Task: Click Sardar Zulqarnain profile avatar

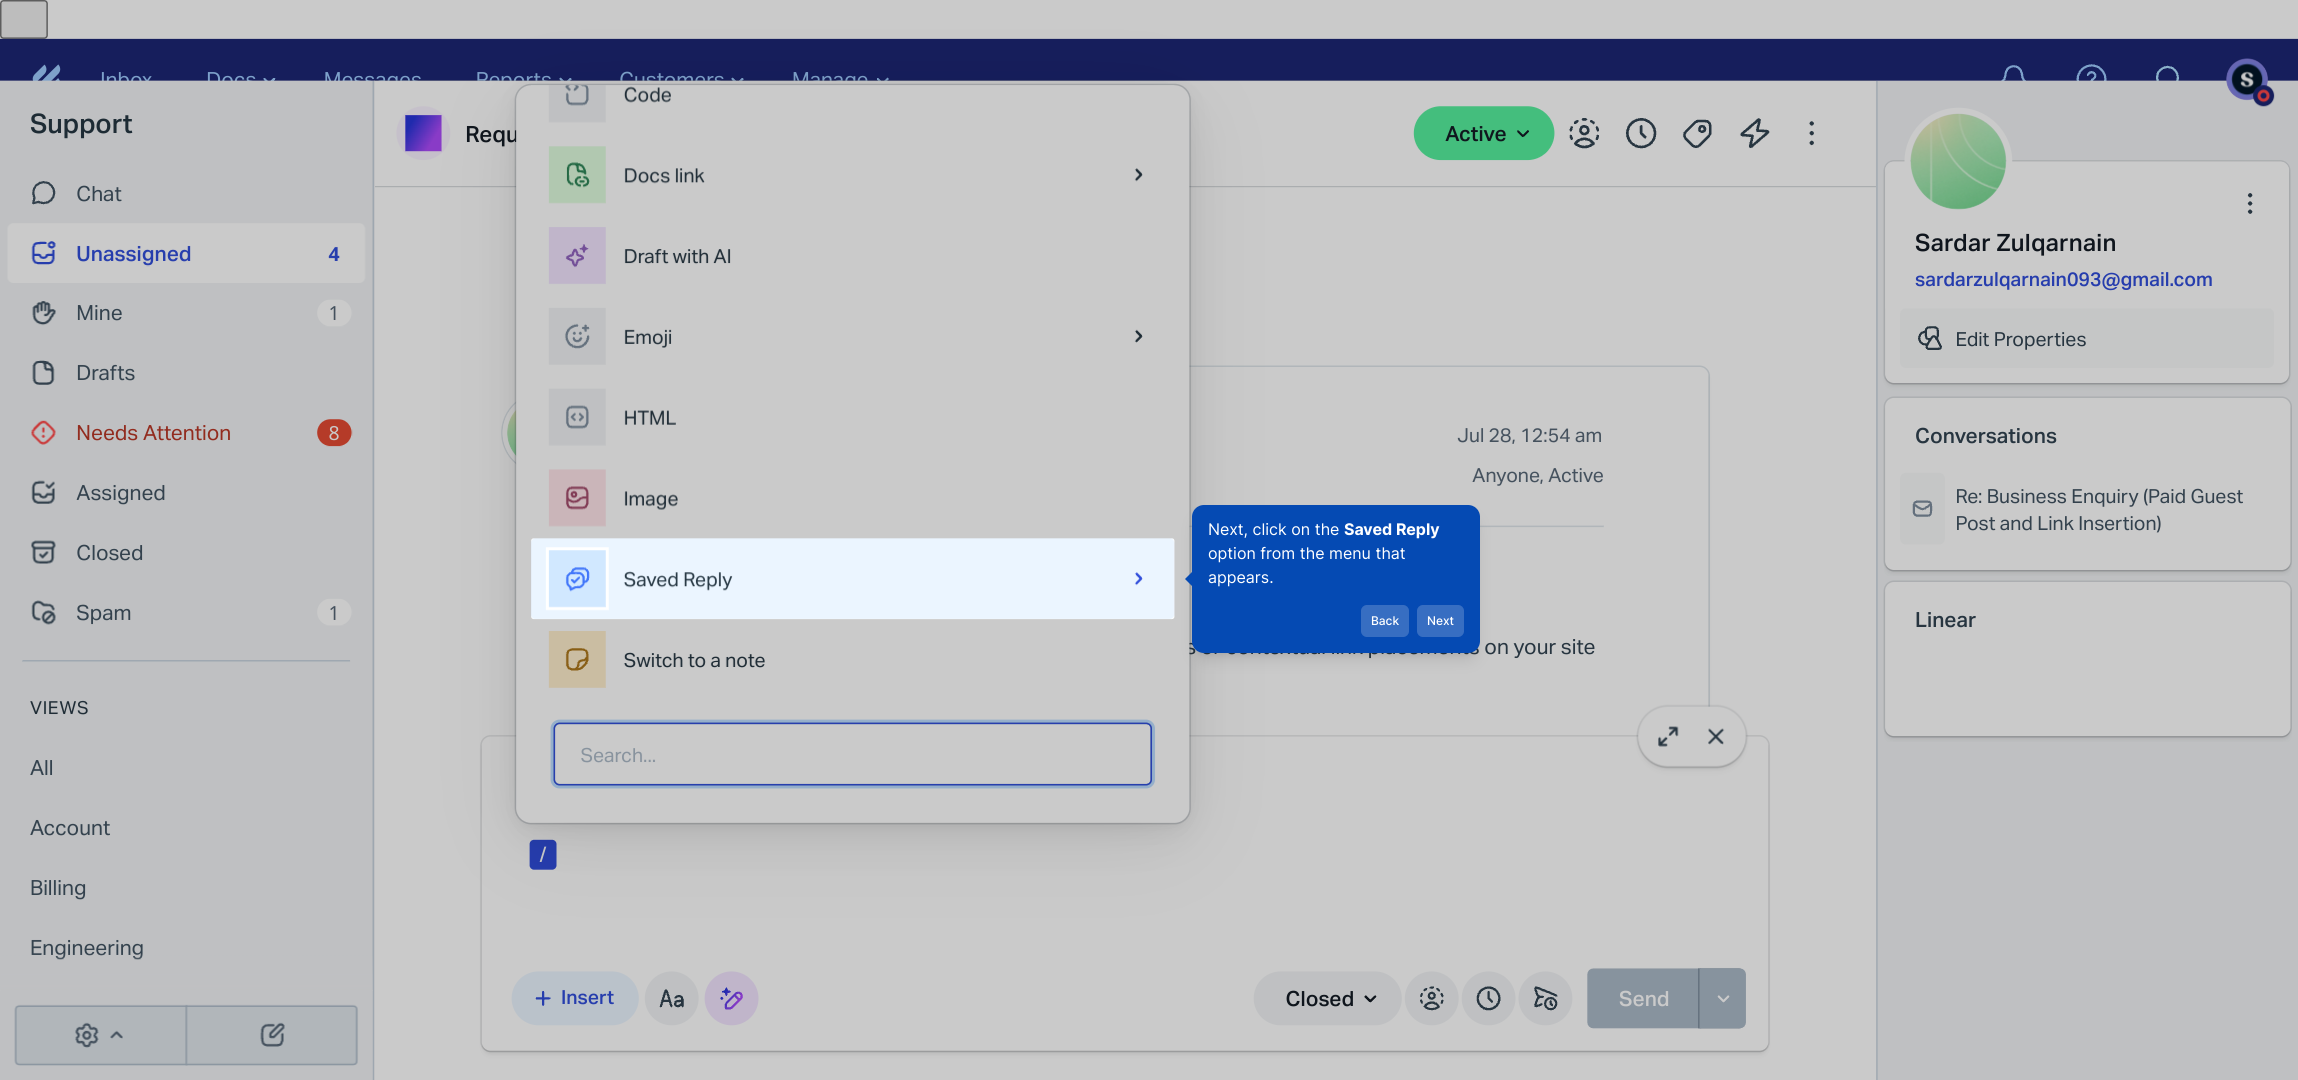Action: (x=1958, y=161)
